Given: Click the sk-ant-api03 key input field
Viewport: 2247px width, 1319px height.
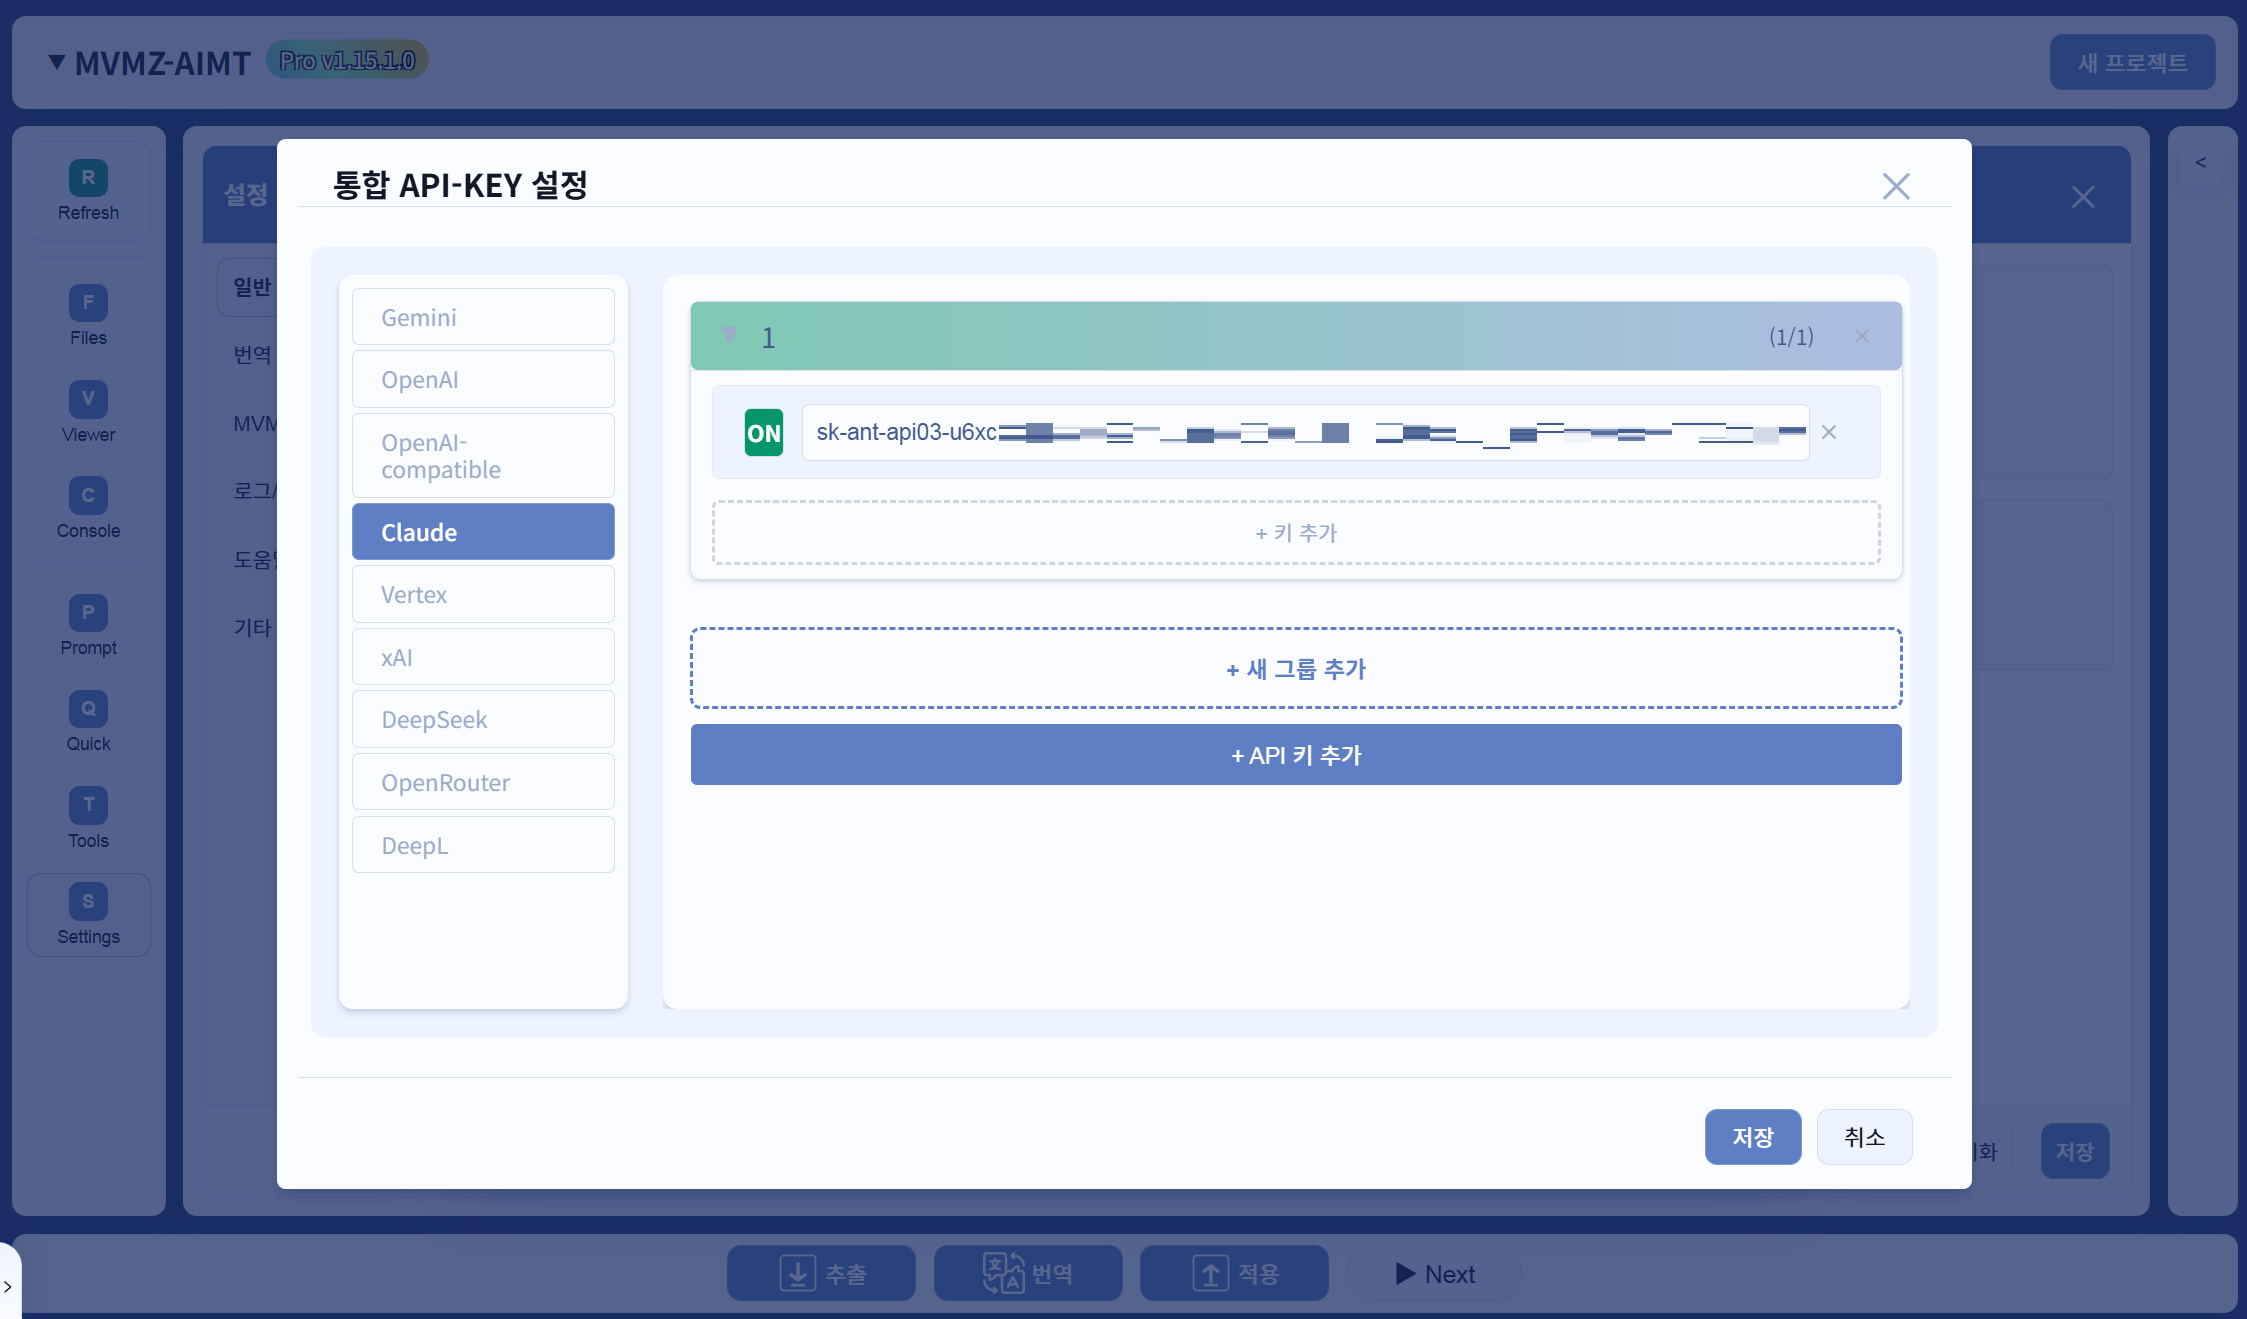Looking at the screenshot, I should coord(1305,433).
